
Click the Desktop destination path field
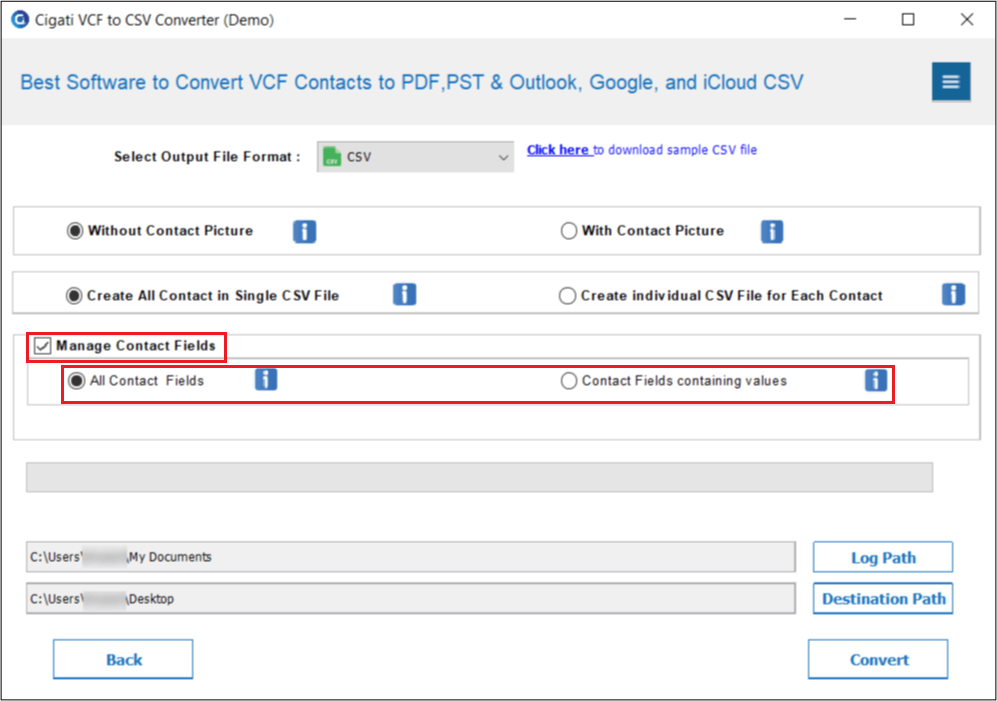coord(411,599)
